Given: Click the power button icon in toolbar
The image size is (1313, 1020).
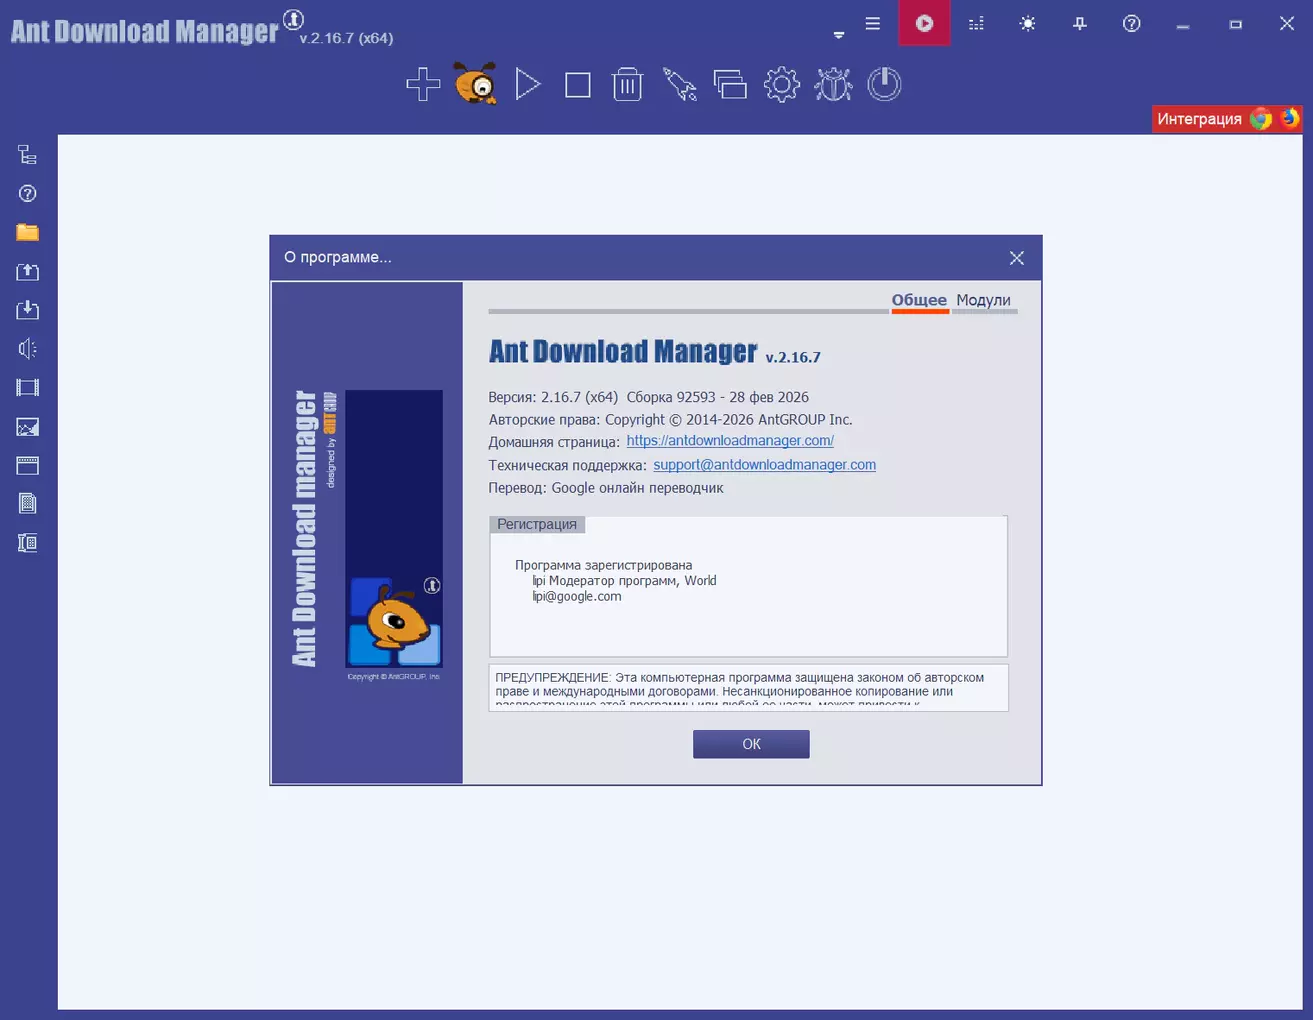Looking at the screenshot, I should pos(884,84).
